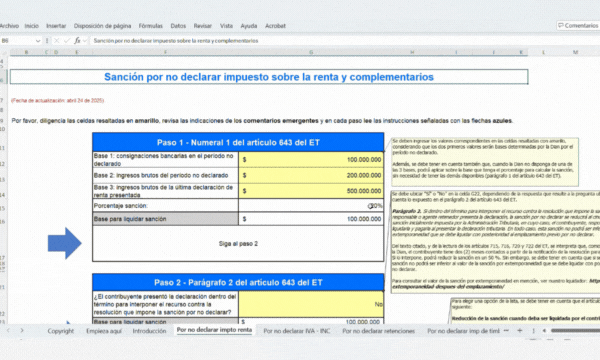Click the sheet title Sanción por no declarar cell
The height and width of the screenshot is (360, 600).
[x=269, y=77]
